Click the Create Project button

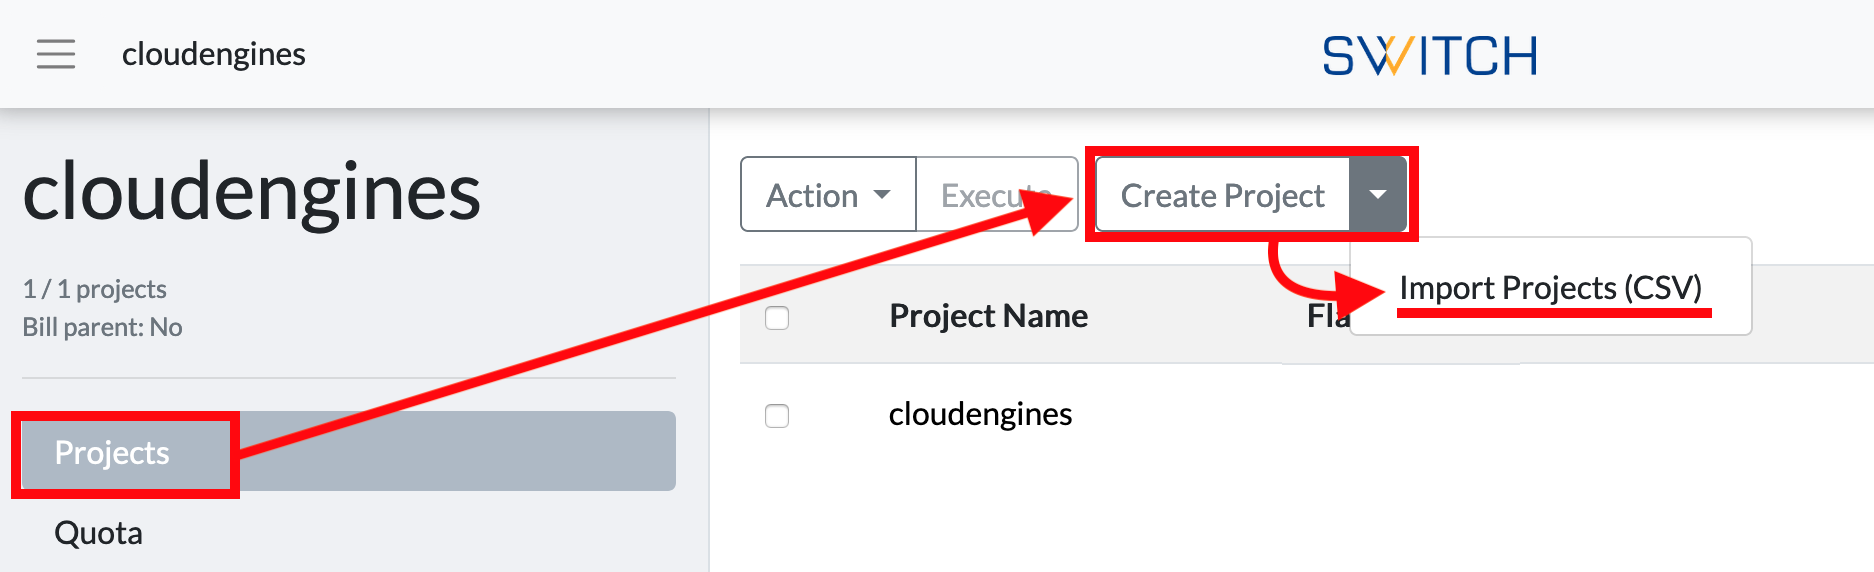pos(1222,195)
